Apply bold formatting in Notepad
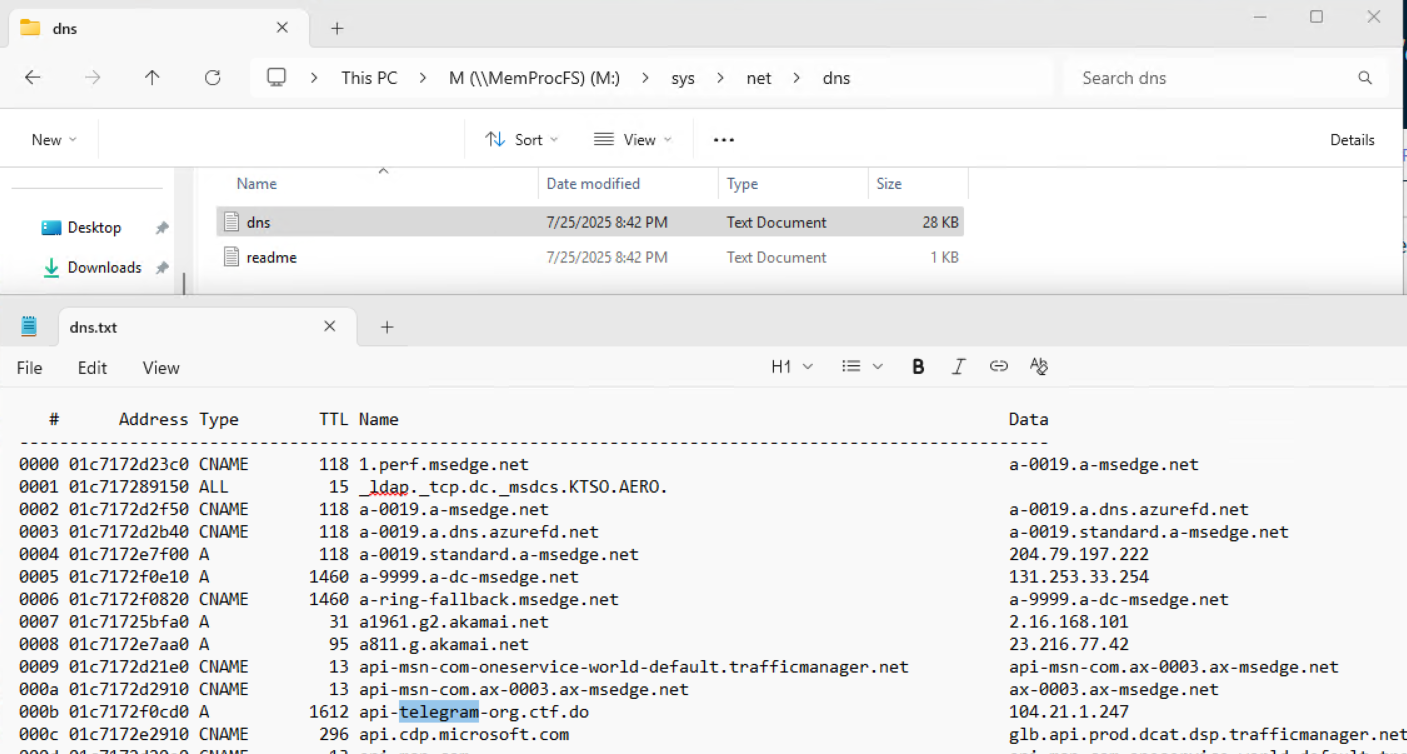This screenshot has height=754, width=1407. [x=918, y=367]
